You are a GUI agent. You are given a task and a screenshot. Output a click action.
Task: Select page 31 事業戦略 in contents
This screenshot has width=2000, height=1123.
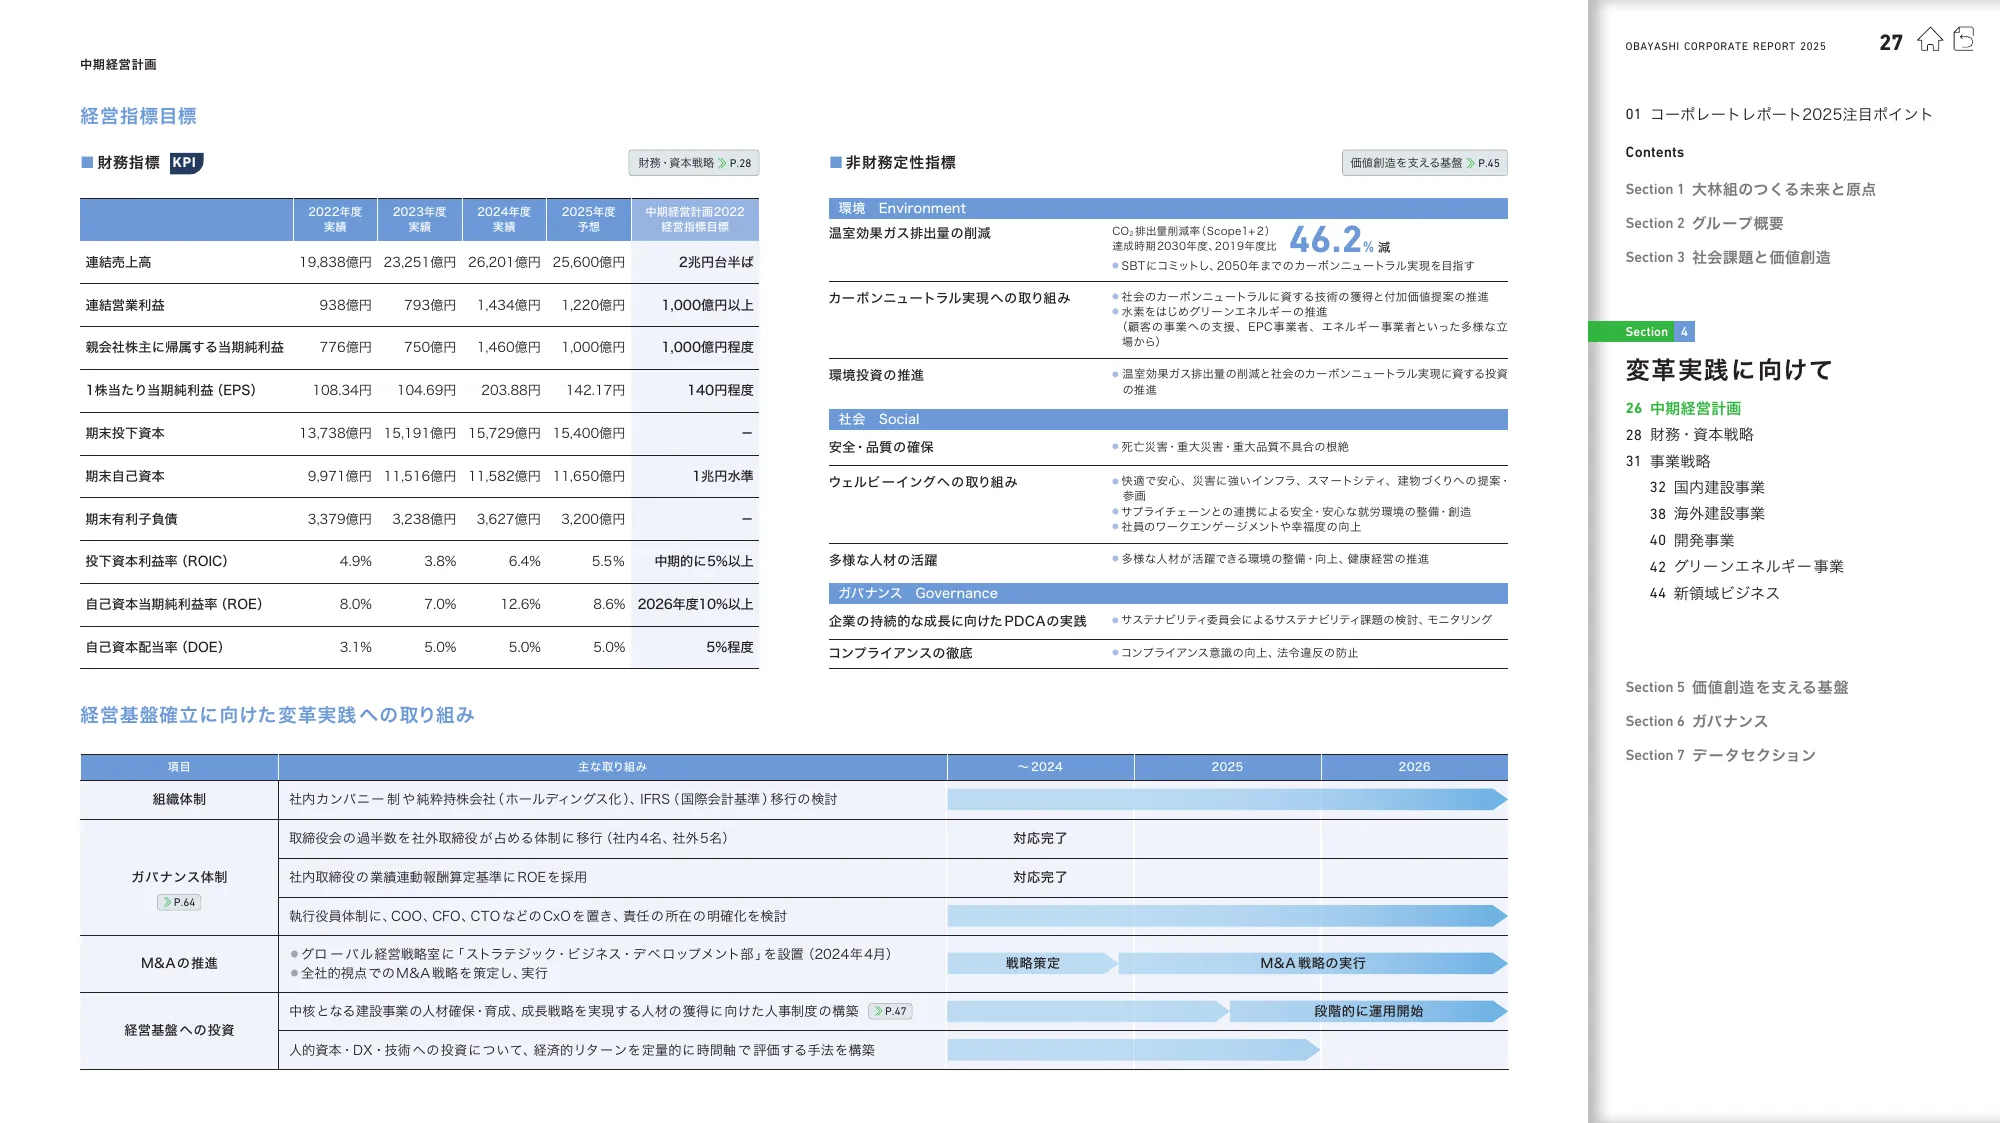[1668, 461]
